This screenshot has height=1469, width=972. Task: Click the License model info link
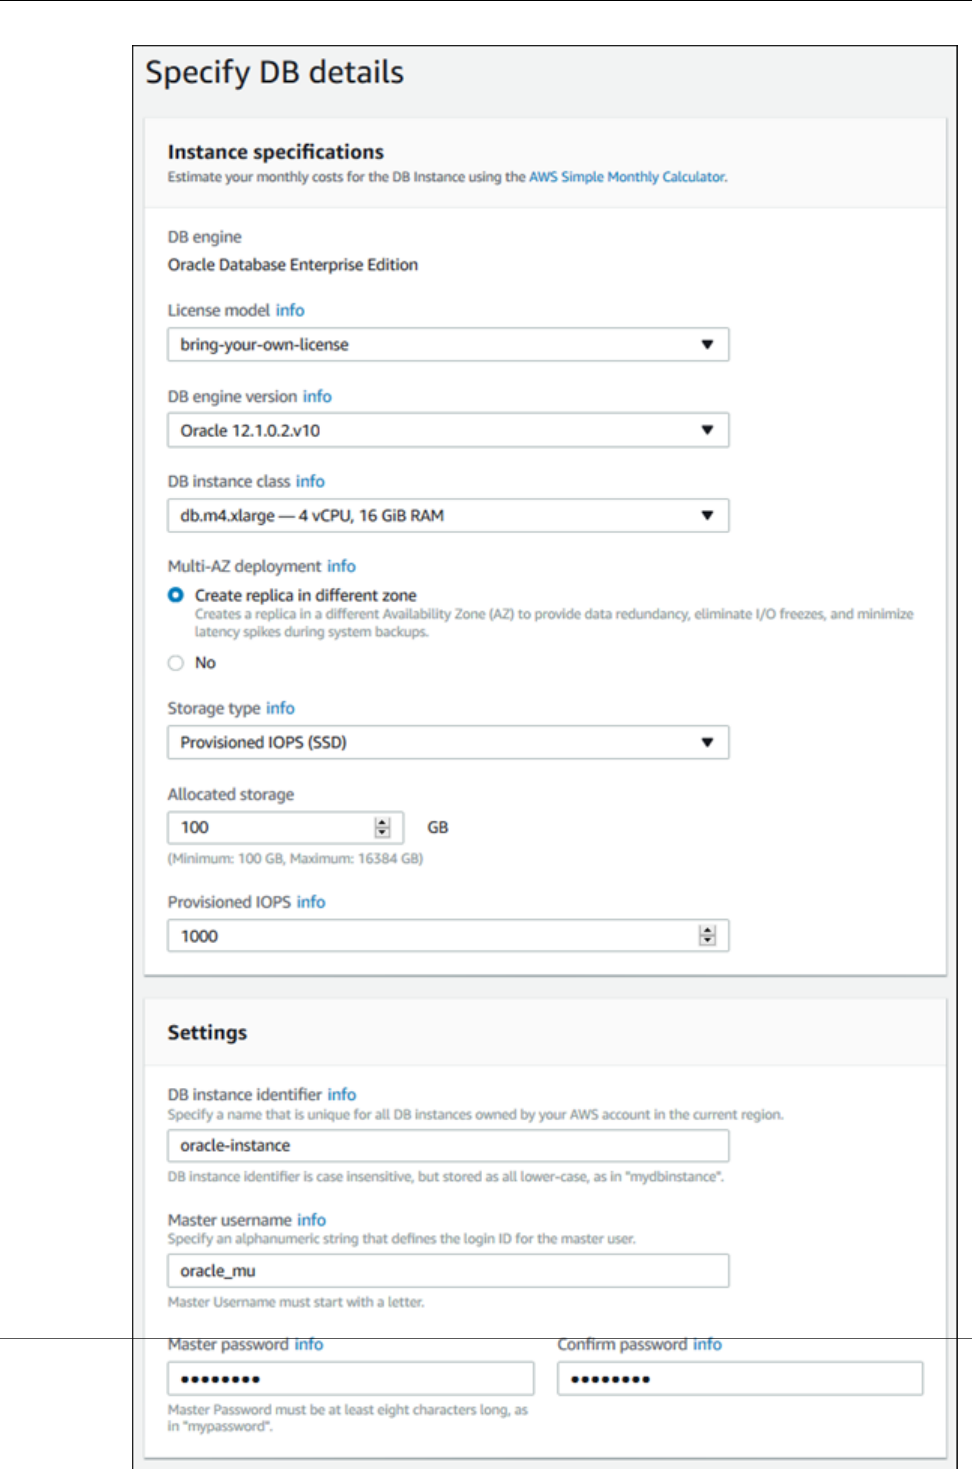pos(290,310)
